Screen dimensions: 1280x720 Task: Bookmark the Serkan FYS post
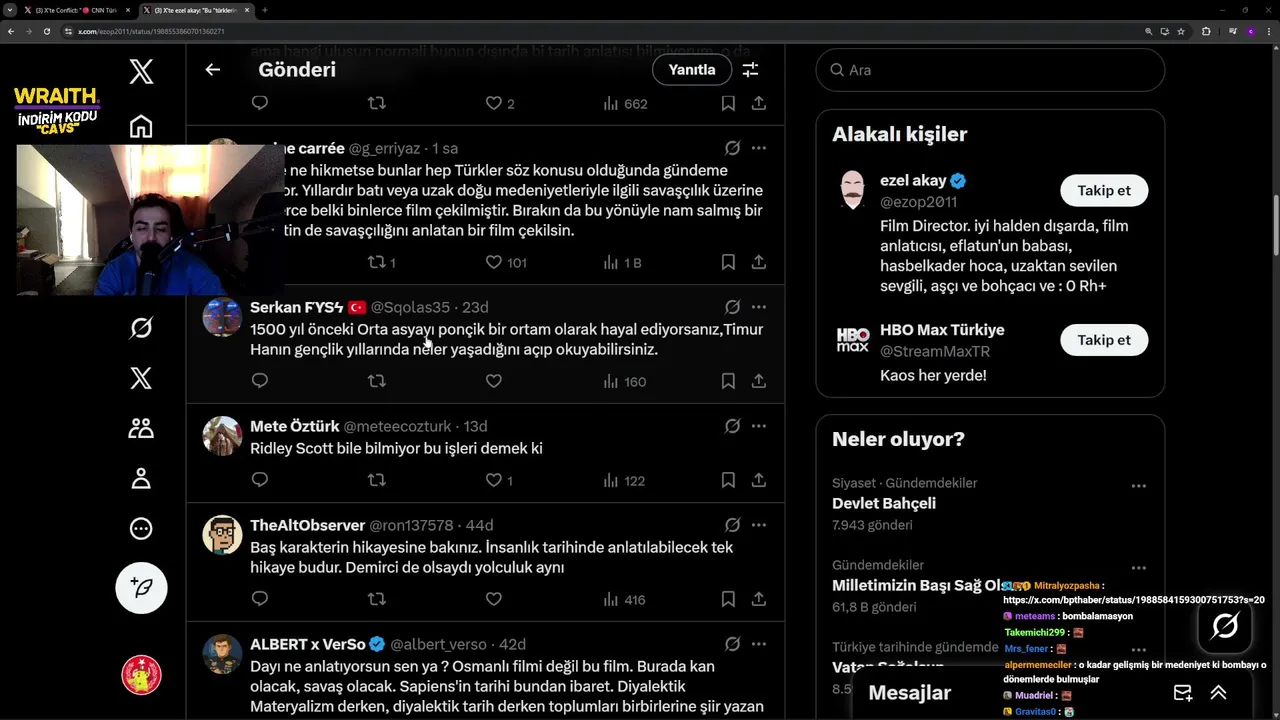click(x=728, y=381)
